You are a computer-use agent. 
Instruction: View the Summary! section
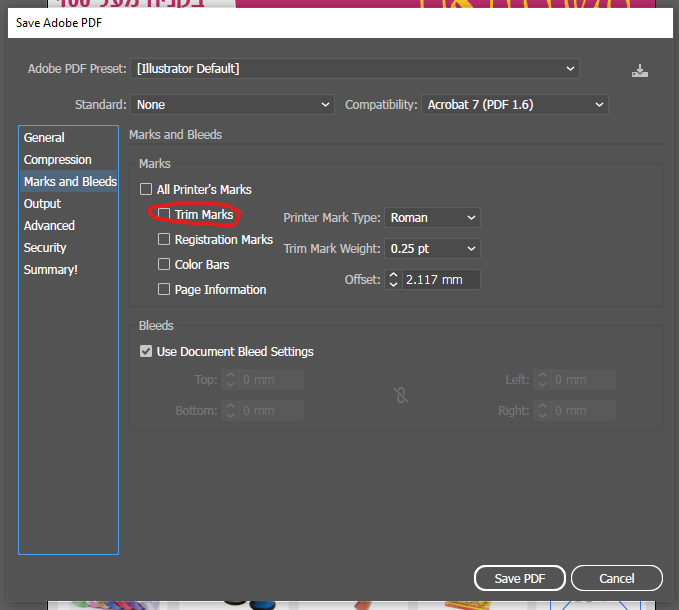pyautogui.click(x=68, y=270)
